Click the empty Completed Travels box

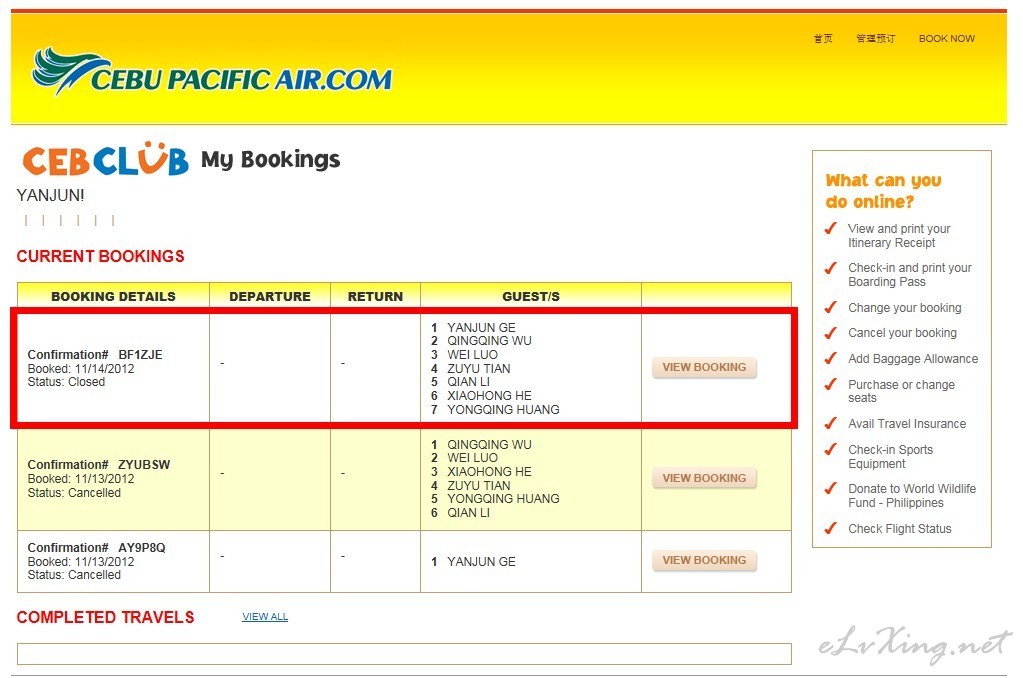(x=405, y=654)
